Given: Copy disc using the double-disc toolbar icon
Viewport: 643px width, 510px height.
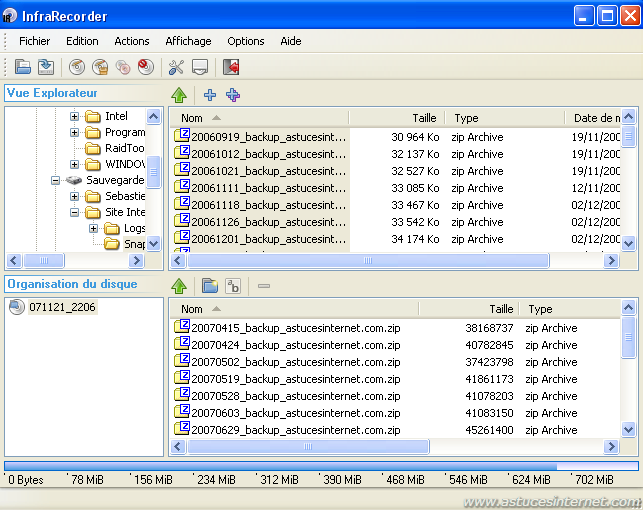Looking at the screenshot, I should point(123,67).
